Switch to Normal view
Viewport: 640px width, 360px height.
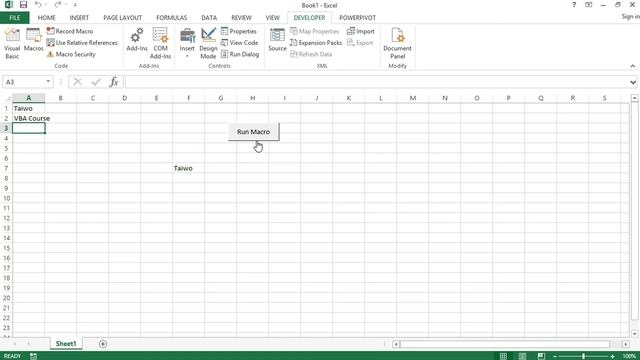(503, 356)
